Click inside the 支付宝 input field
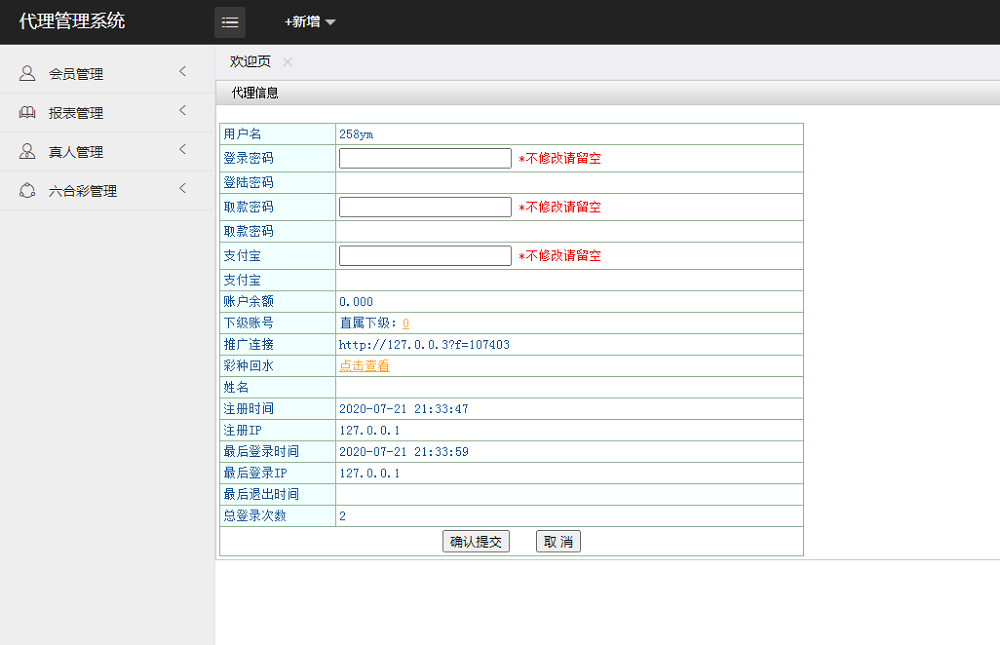The image size is (1000, 645). (x=424, y=255)
